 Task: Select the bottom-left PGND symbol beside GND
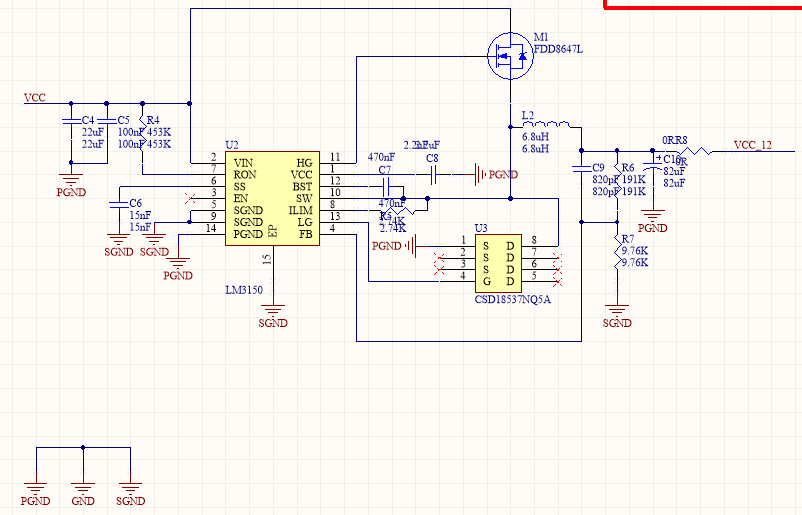35,488
